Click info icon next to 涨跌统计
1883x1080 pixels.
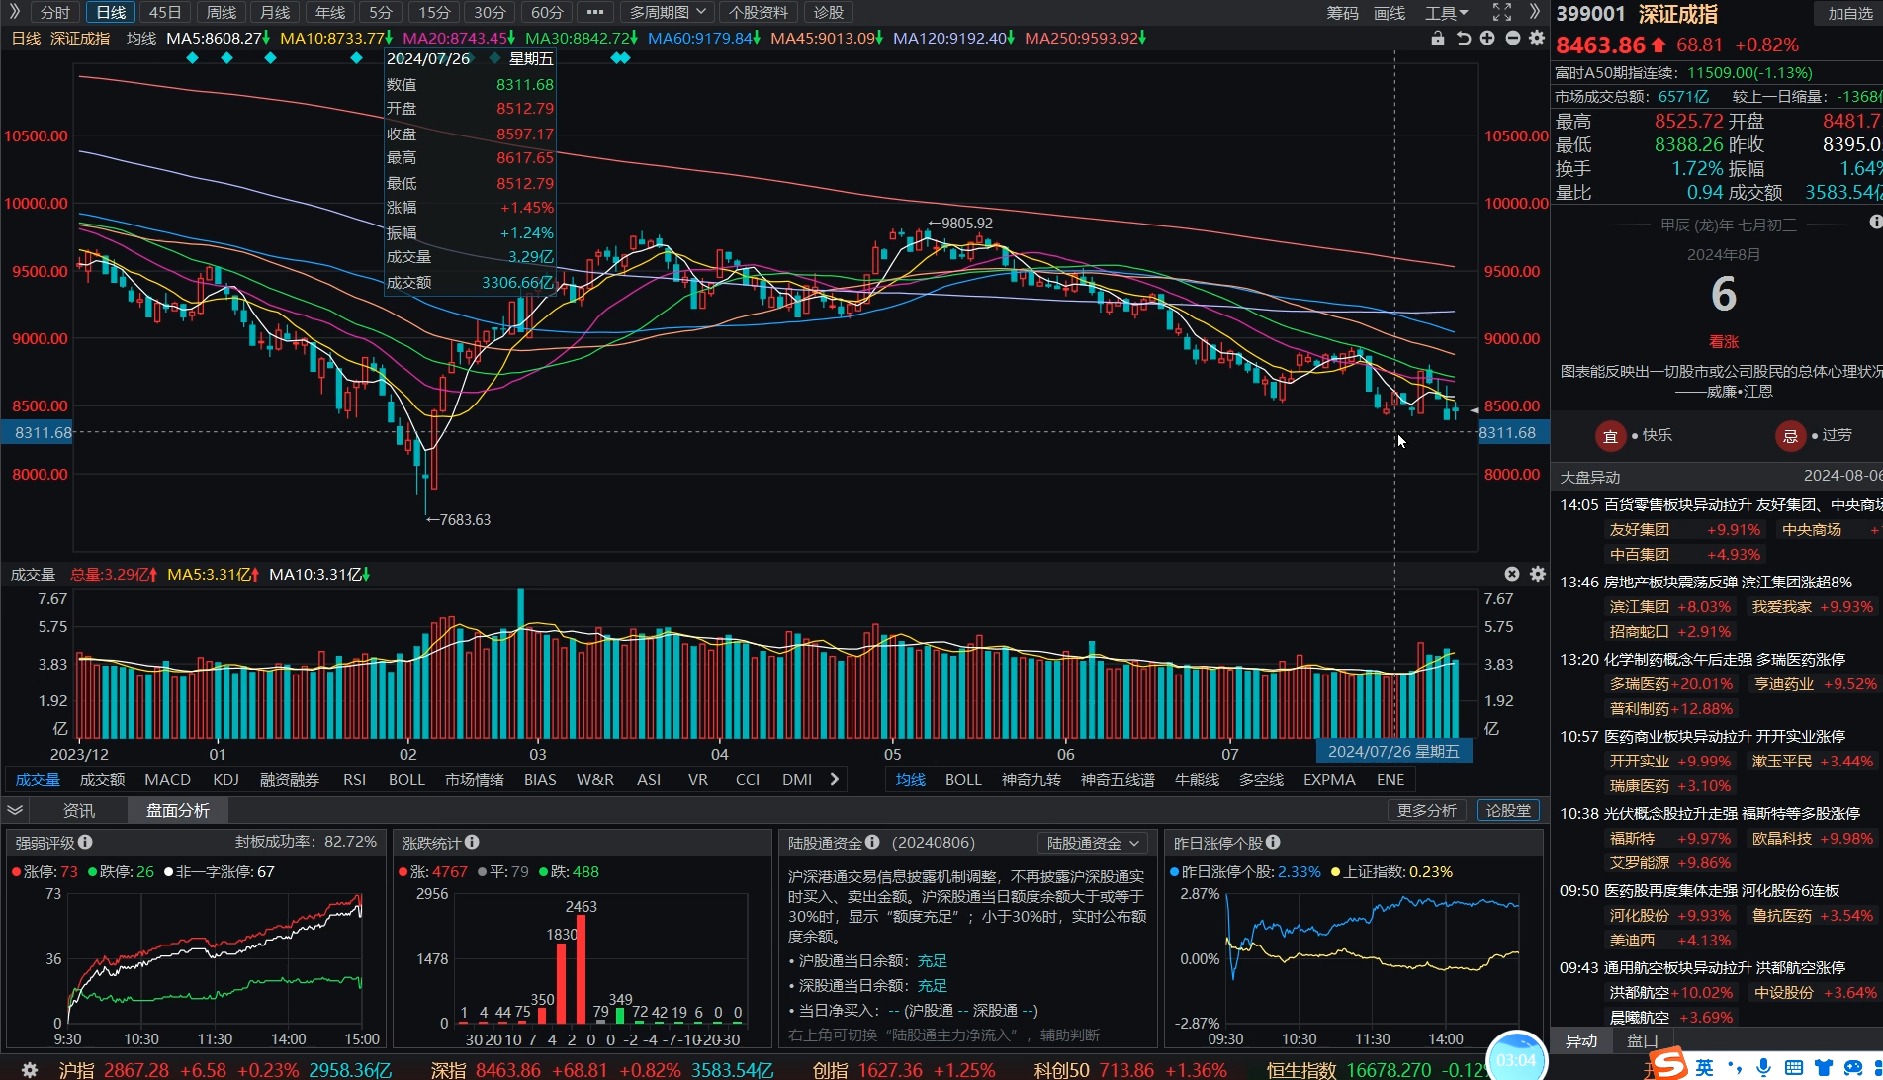pos(472,842)
